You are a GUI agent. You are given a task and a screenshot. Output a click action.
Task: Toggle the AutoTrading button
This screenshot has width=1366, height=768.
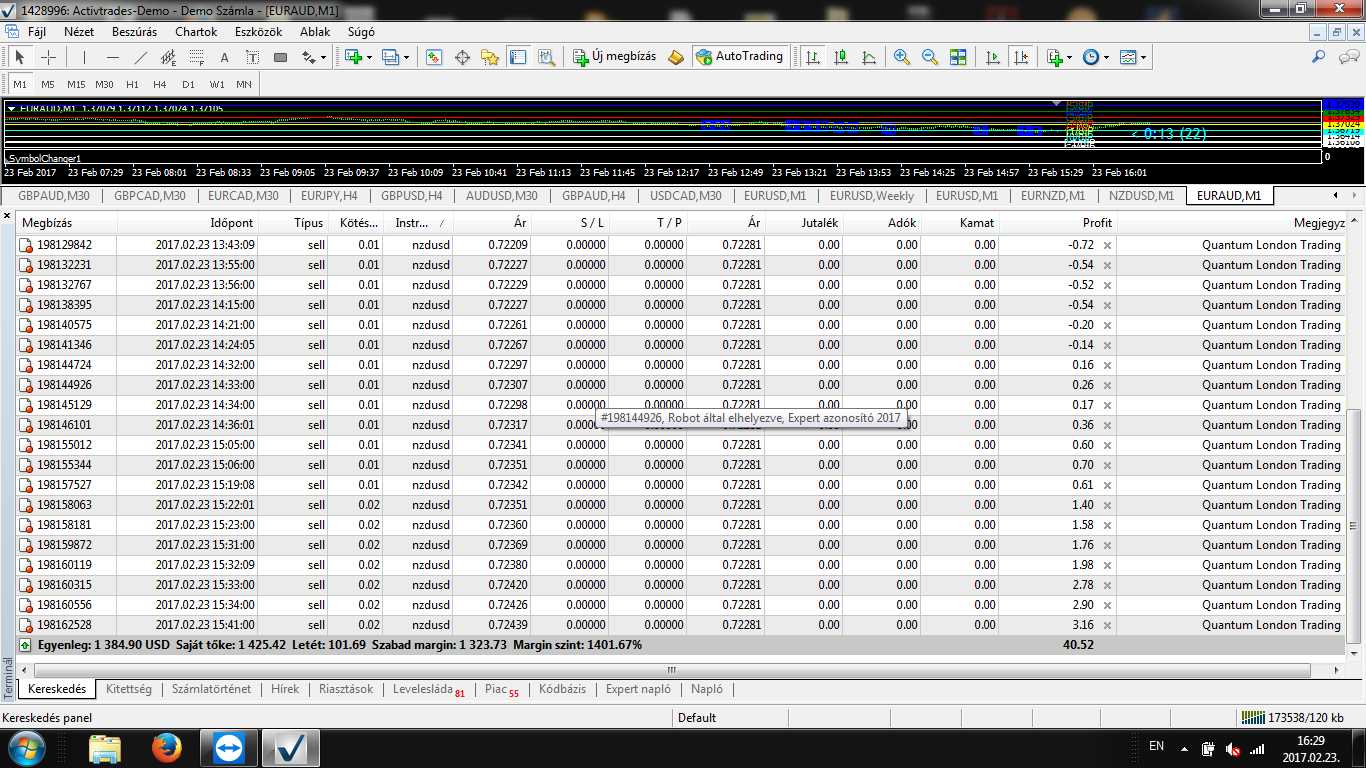click(739, 57)
